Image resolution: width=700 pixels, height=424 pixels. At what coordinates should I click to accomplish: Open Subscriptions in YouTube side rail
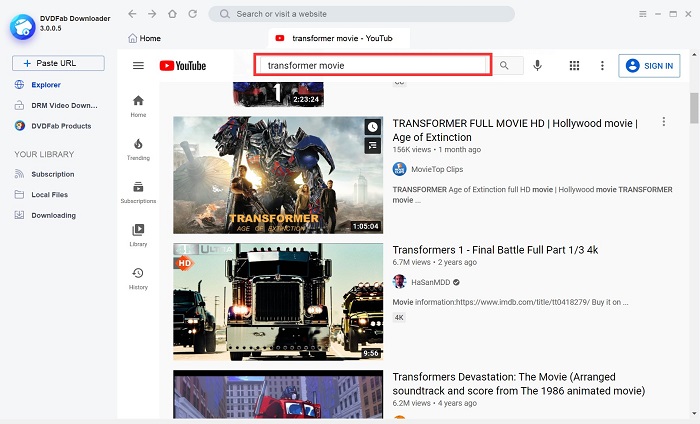point(138,192)
